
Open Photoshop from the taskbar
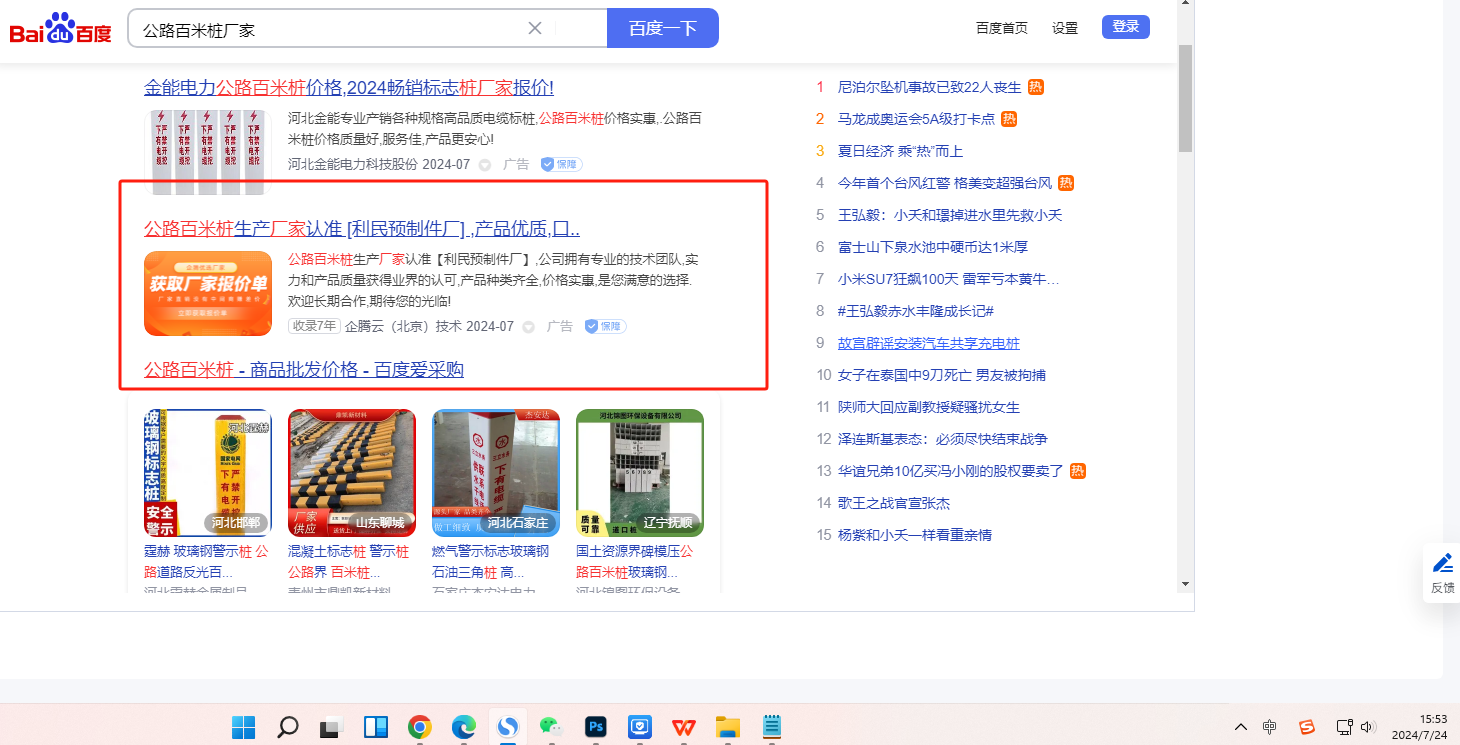[597, 727]
